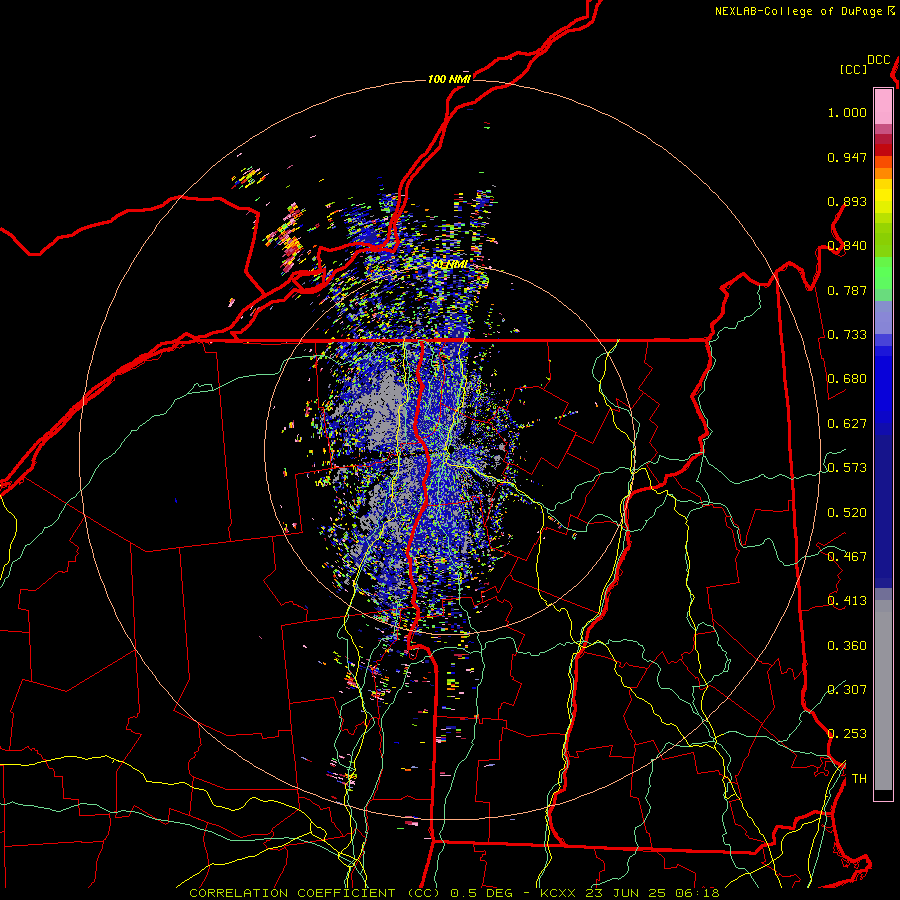Image resolution: width=900 pixels, height=900 pixels.
Task: Click the 0.467 legend value
Action: pos(847,557)
